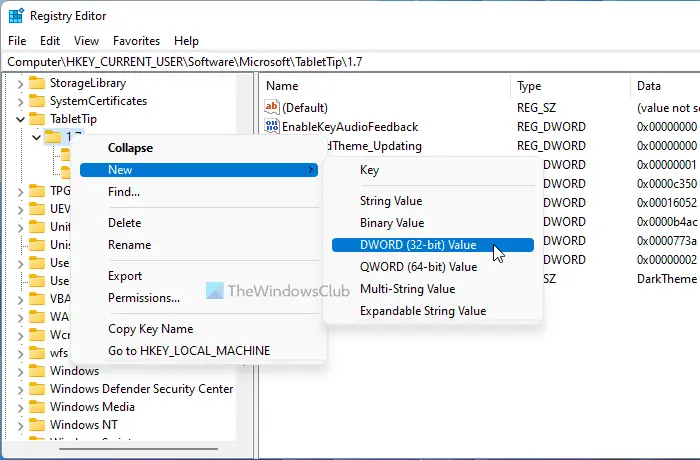Collapse the TabletTip key
The image size is (700, 460).
(x=20, y=119)
